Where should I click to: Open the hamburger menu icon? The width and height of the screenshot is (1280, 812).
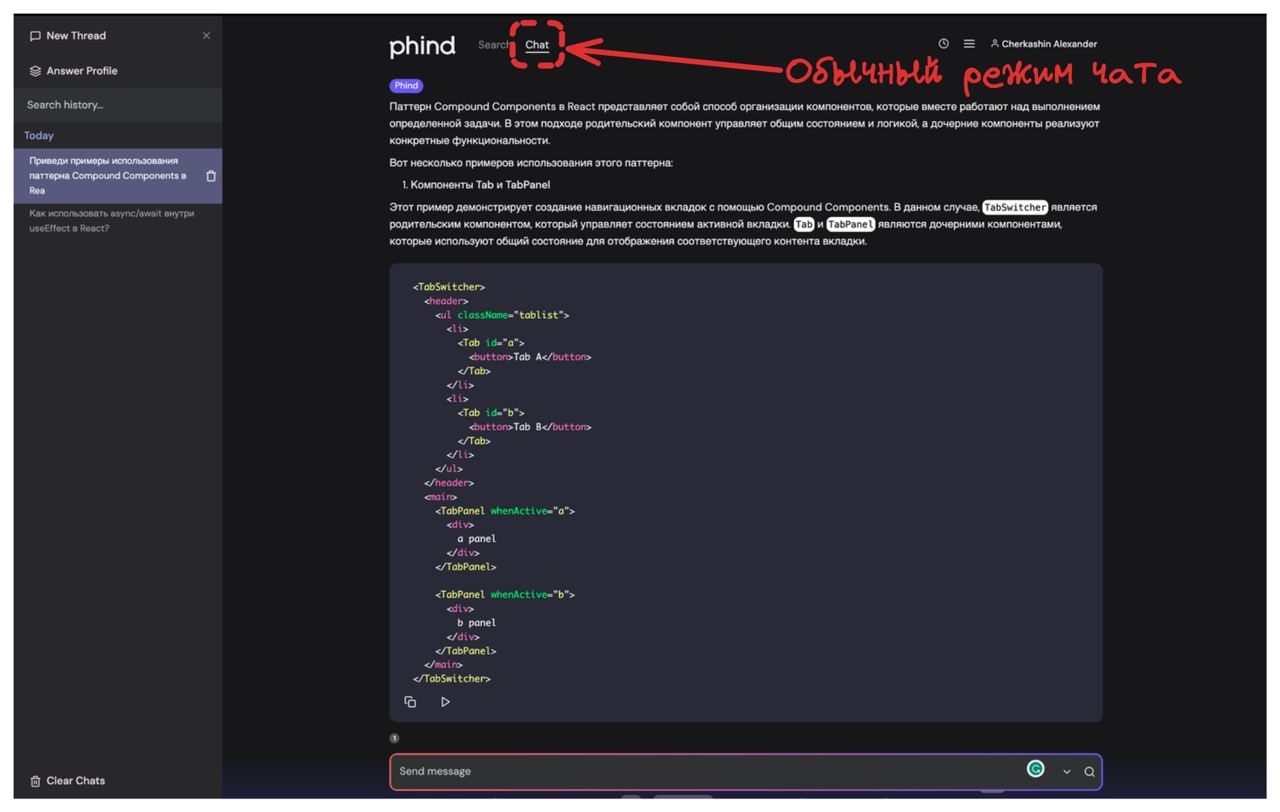pyautogui.click(x=968, y=43)
